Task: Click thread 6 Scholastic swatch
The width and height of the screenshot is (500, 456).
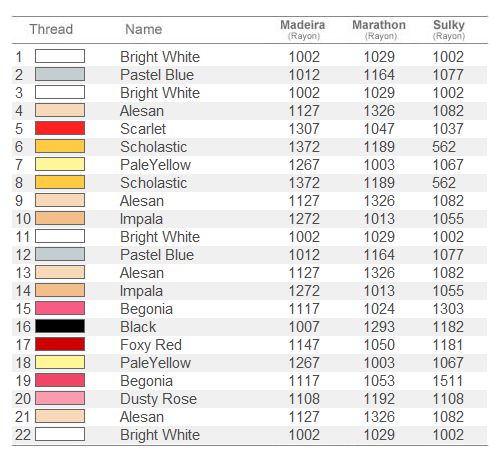Action: pyautogui.click(x=60, y=146)
